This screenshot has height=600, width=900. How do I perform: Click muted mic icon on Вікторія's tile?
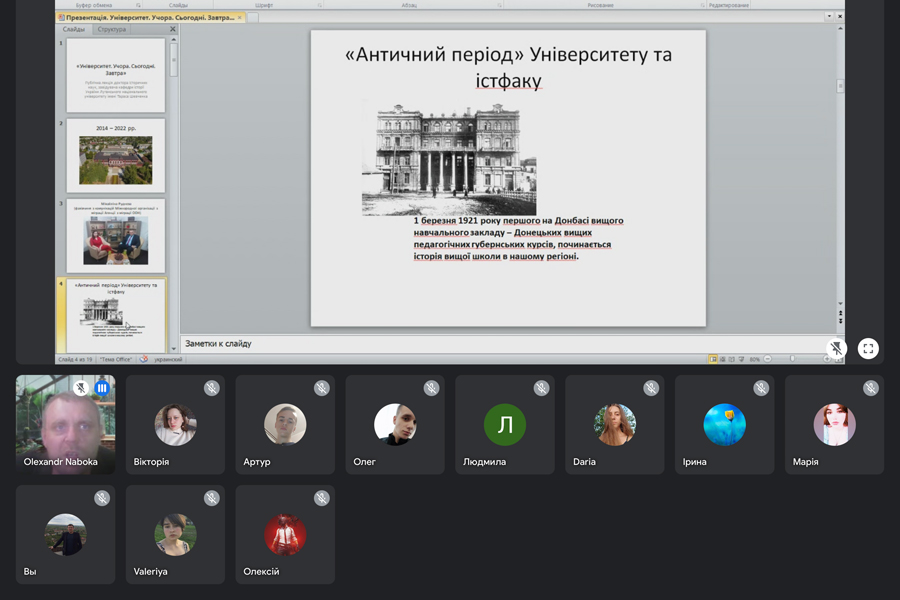[212, 388]
